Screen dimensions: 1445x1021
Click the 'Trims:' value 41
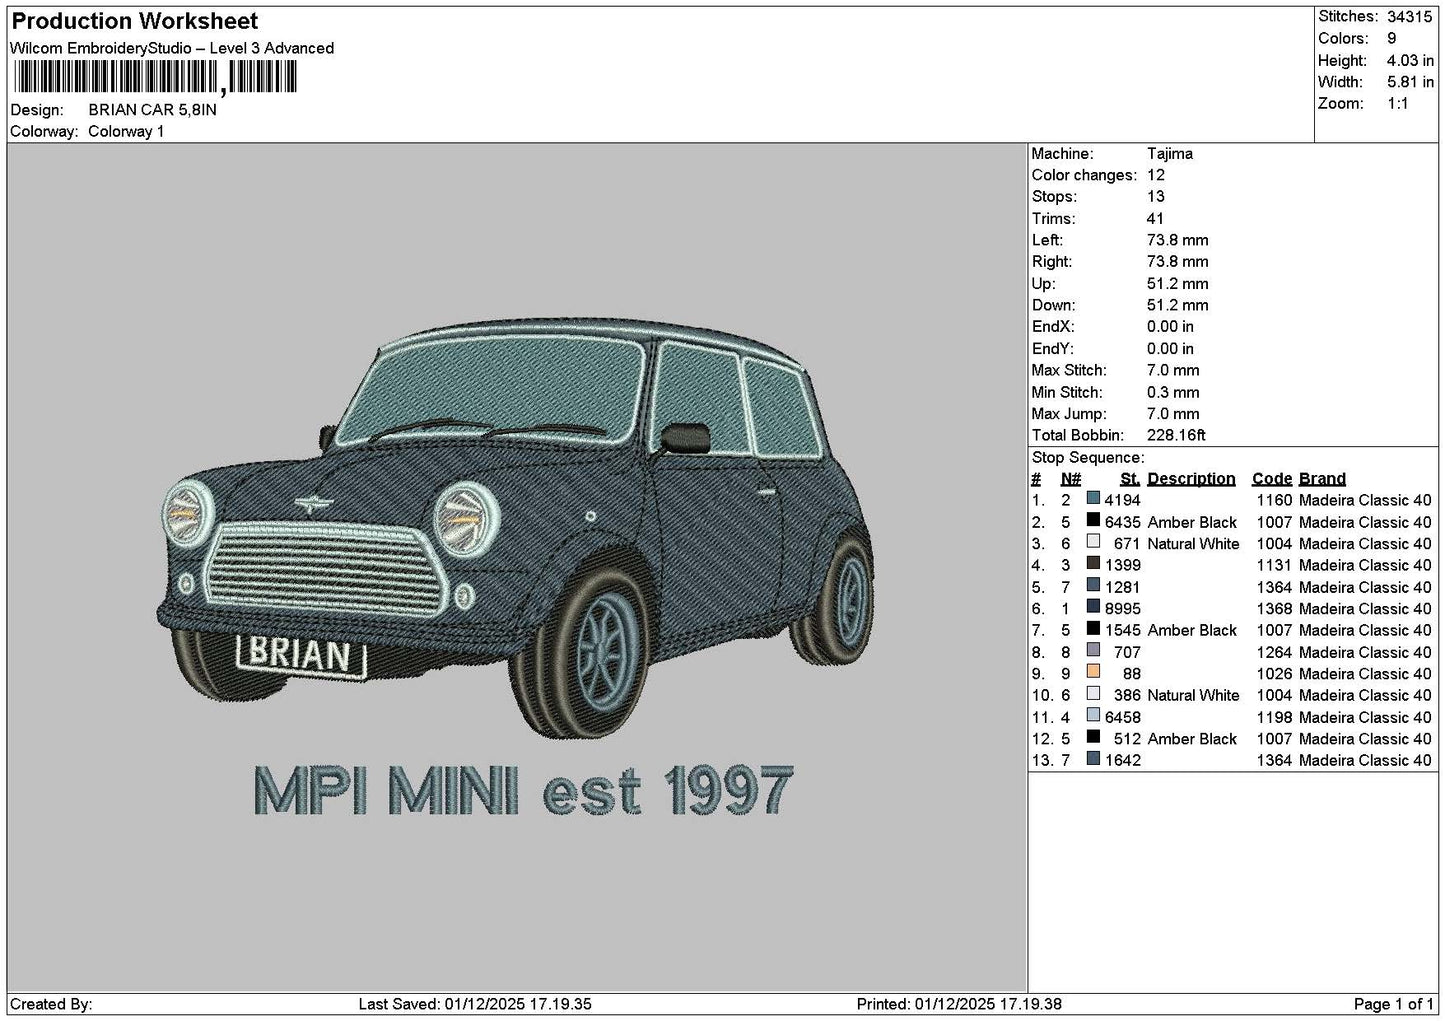(1156, 219)
